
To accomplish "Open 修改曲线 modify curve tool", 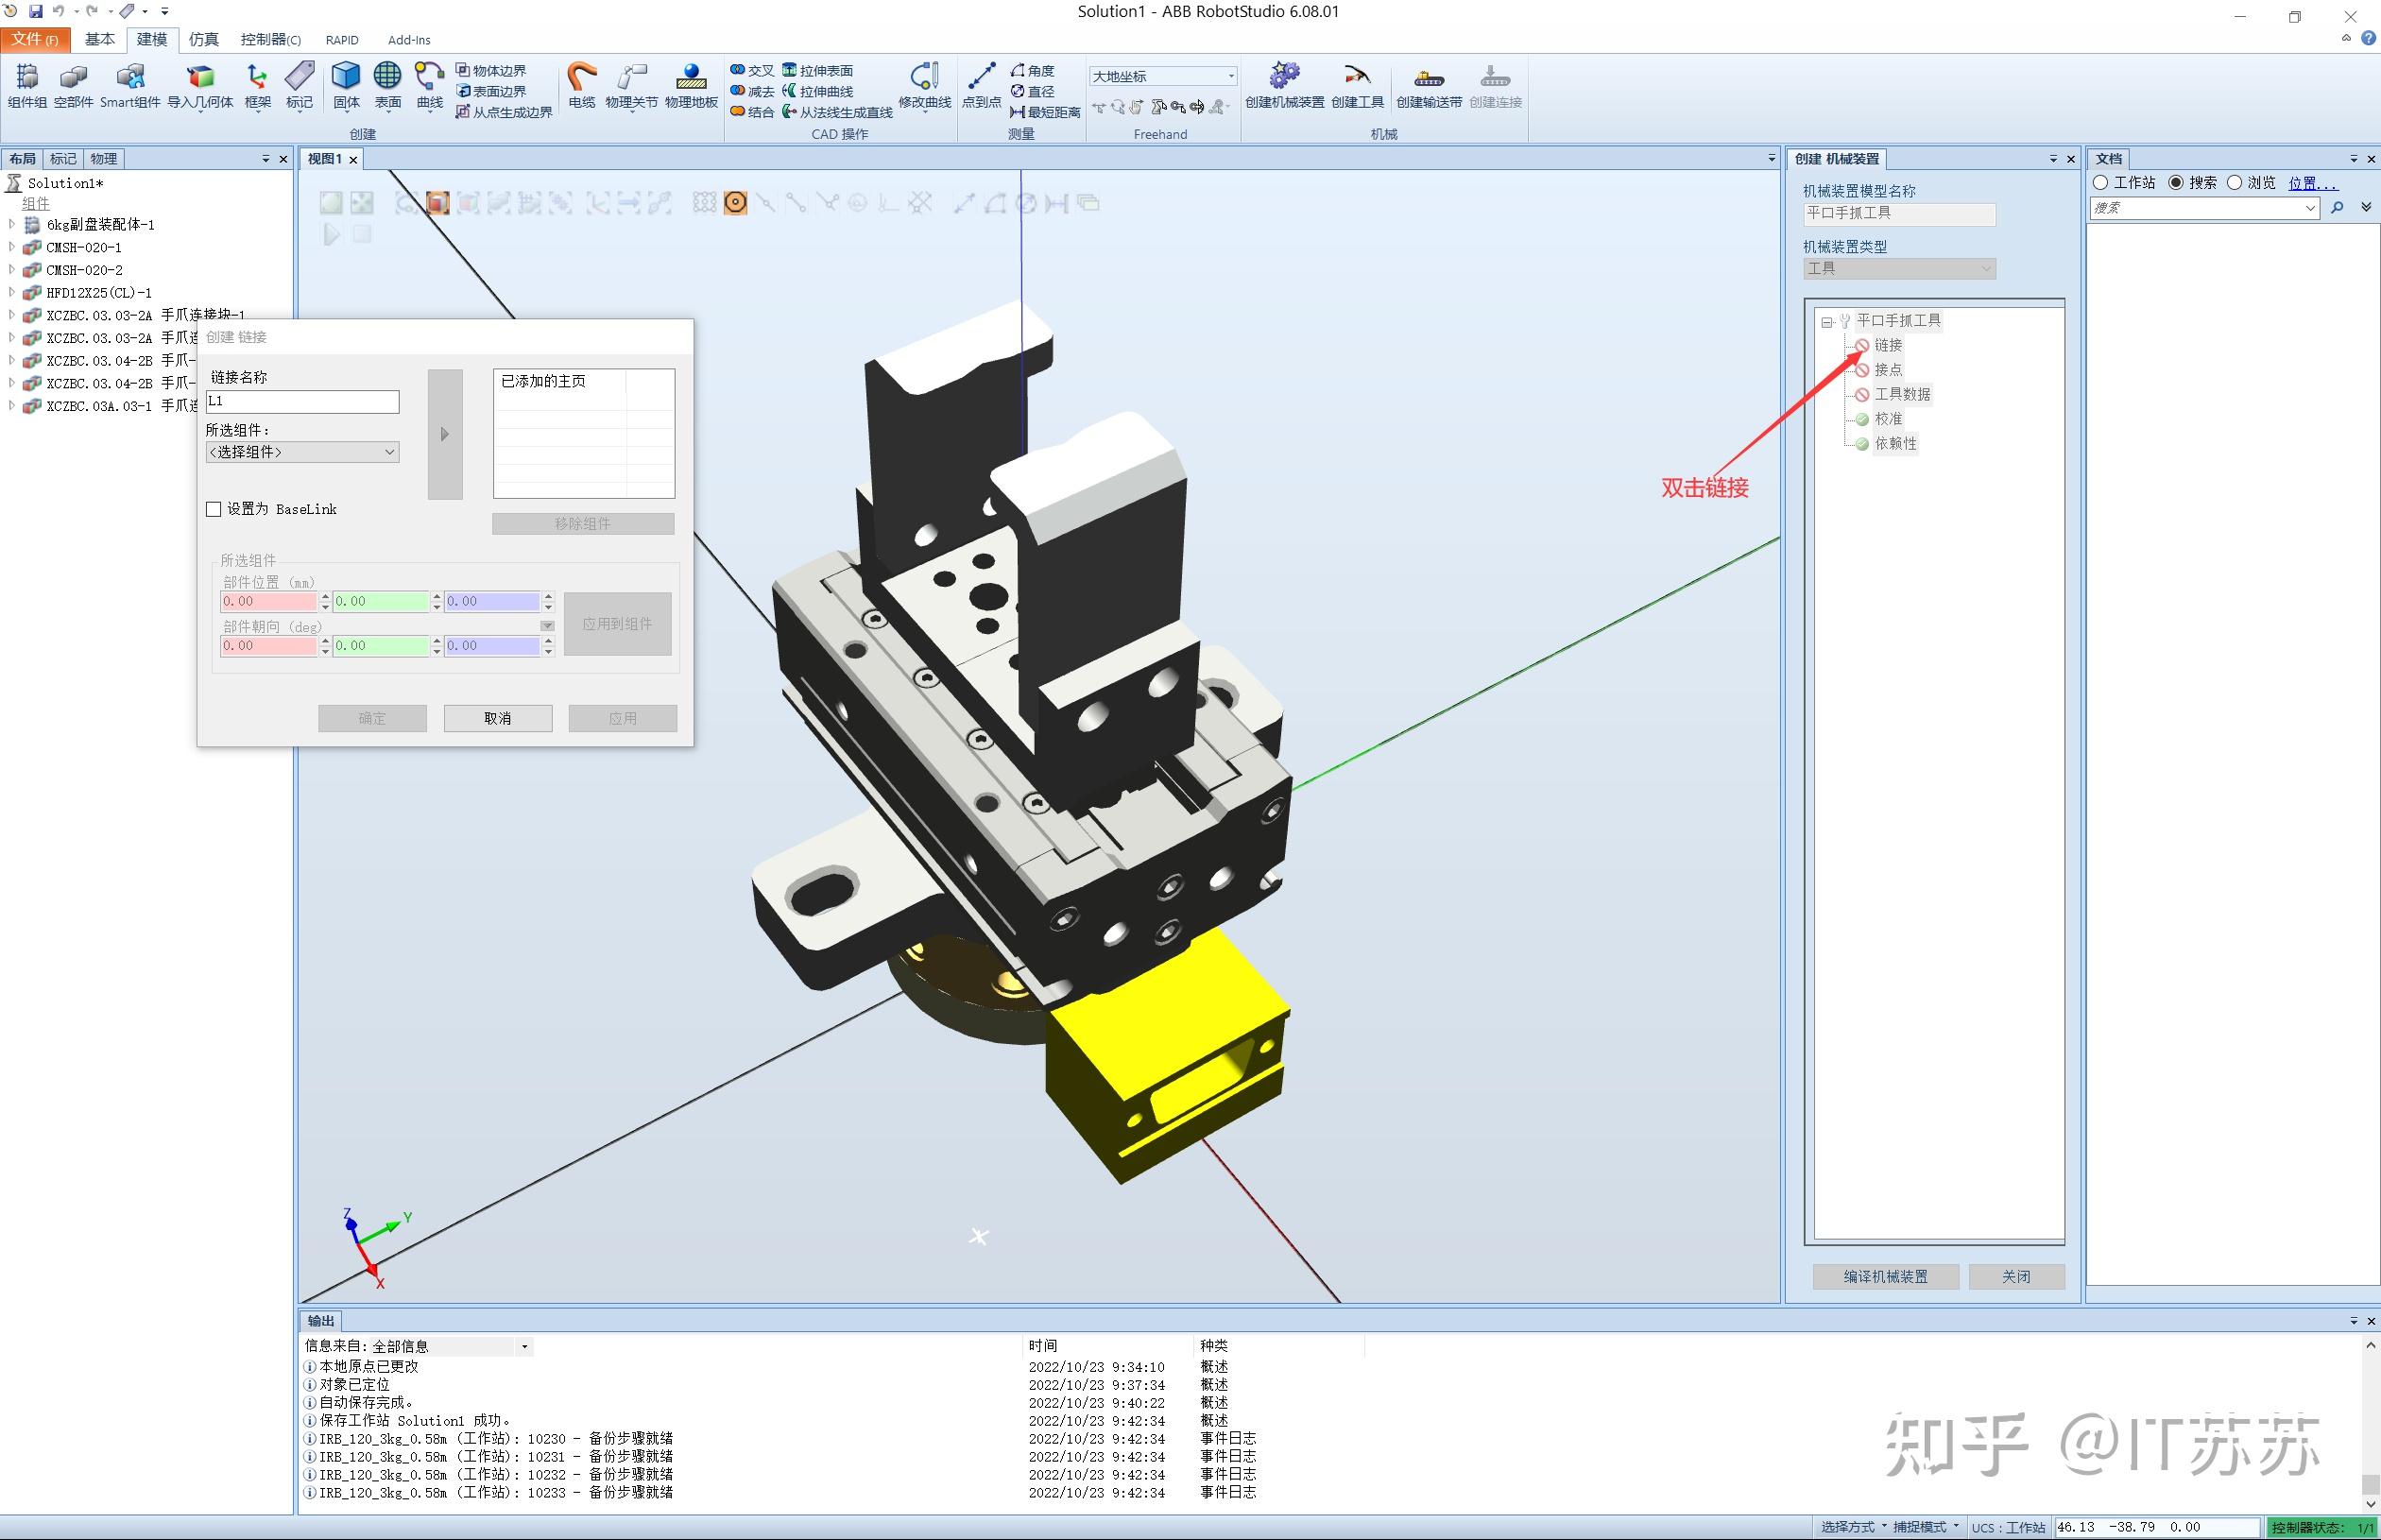I will click(x=924, y=85).
